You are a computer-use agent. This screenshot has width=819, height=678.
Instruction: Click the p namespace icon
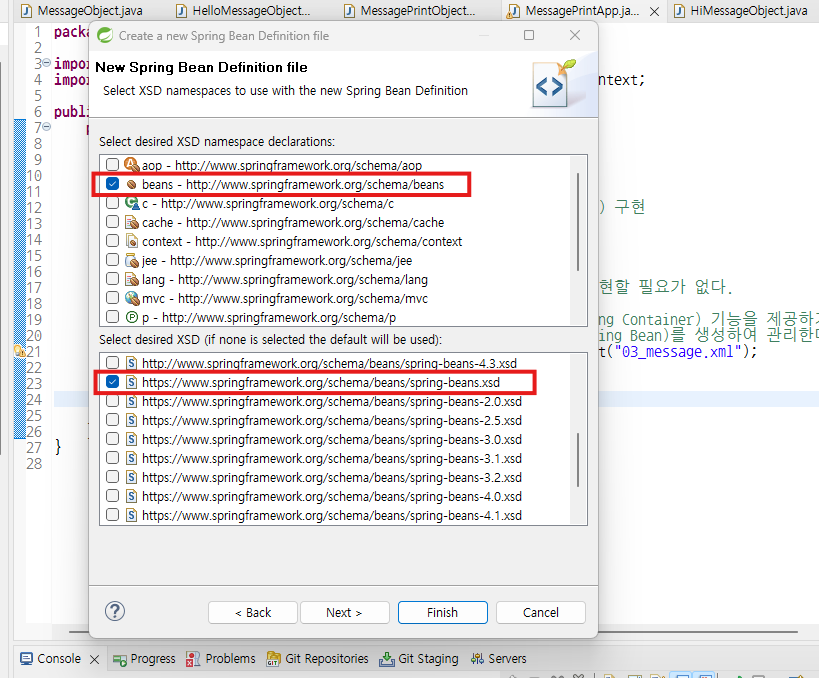tap(132, 317)
